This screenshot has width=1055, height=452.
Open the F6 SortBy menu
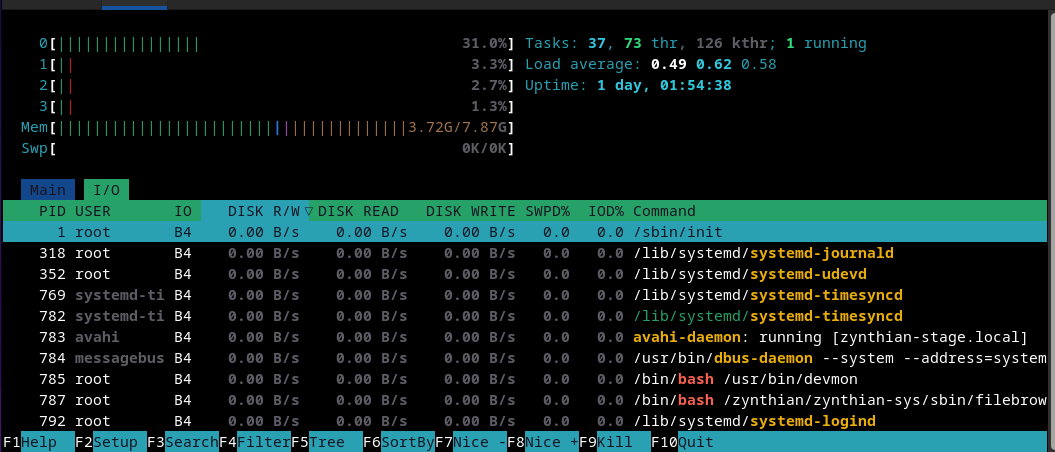407,442
